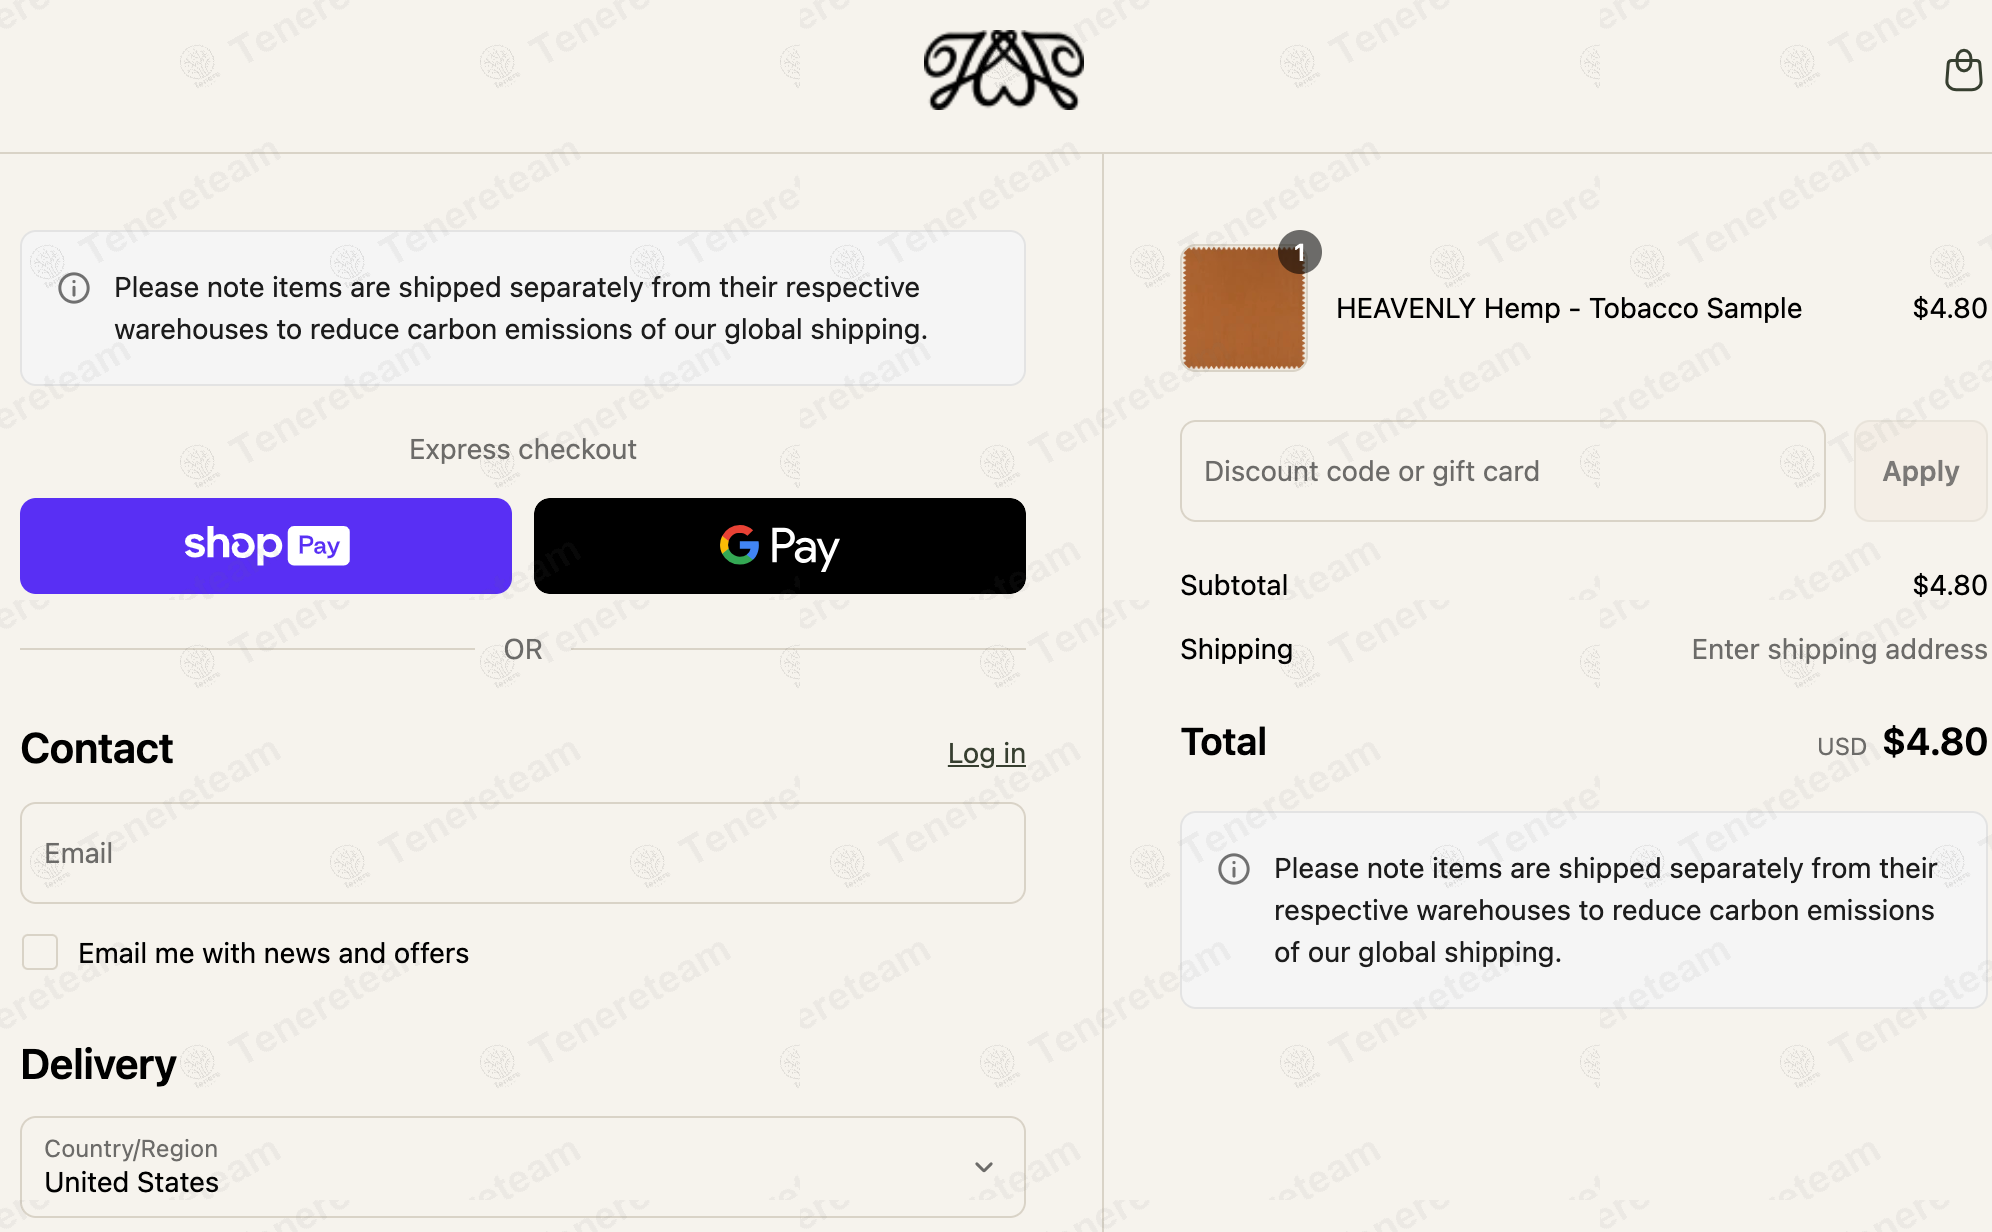This screenshot has width=1992, height=1232.
Task: Click the Apply discount button
Action: tap(1920, 471)
